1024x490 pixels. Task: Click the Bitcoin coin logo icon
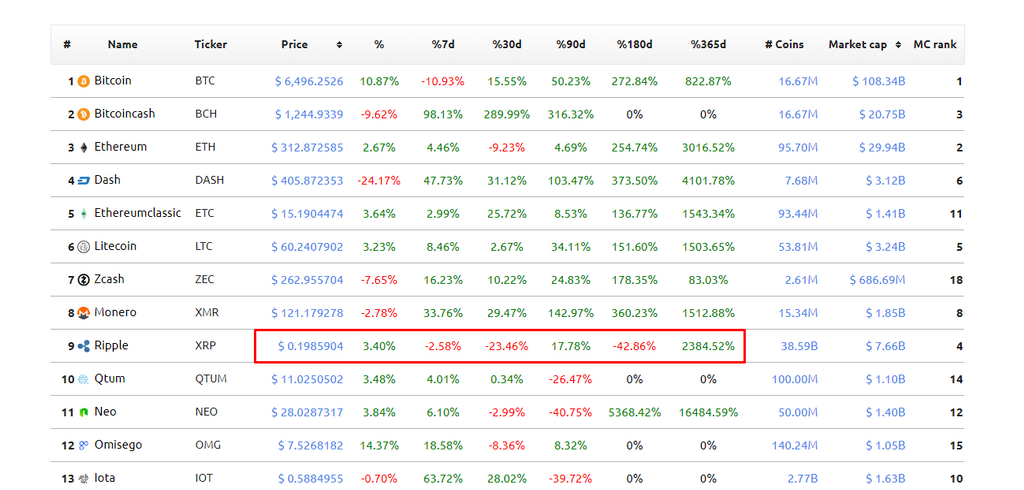(x=84, y=82)
